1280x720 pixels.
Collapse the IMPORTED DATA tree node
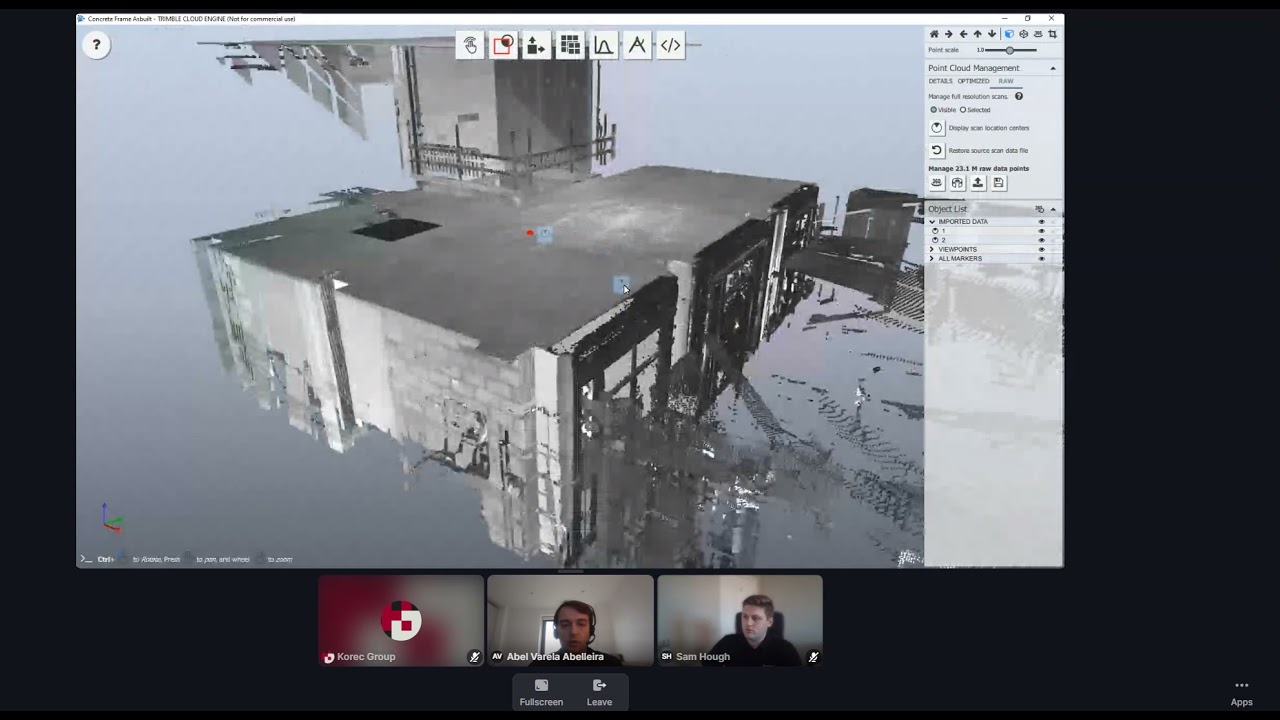(x=932, y=222)
